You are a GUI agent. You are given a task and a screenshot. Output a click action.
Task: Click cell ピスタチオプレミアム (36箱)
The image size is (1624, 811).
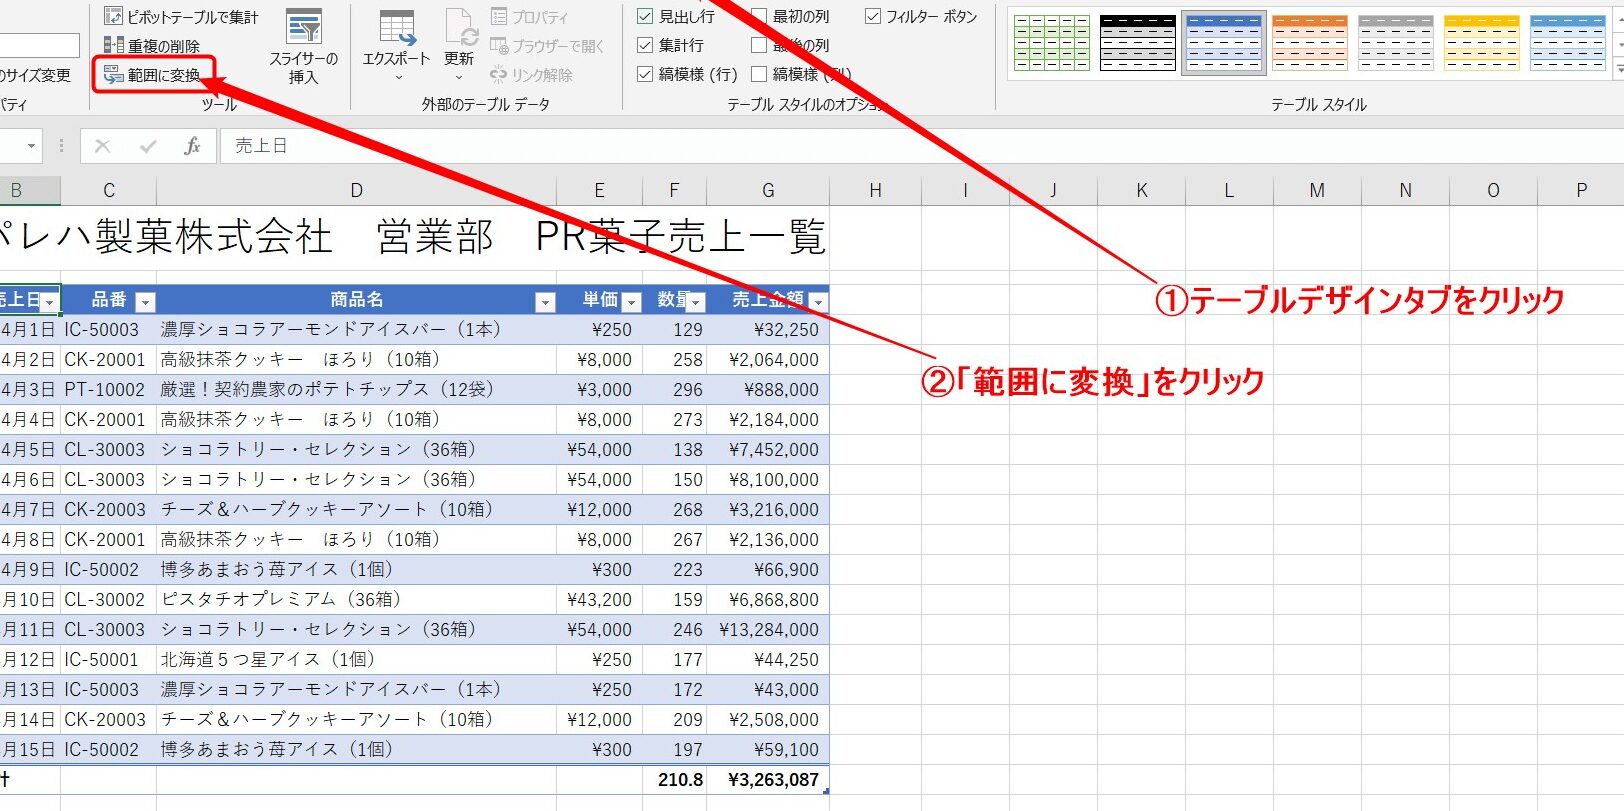(356, 600)
